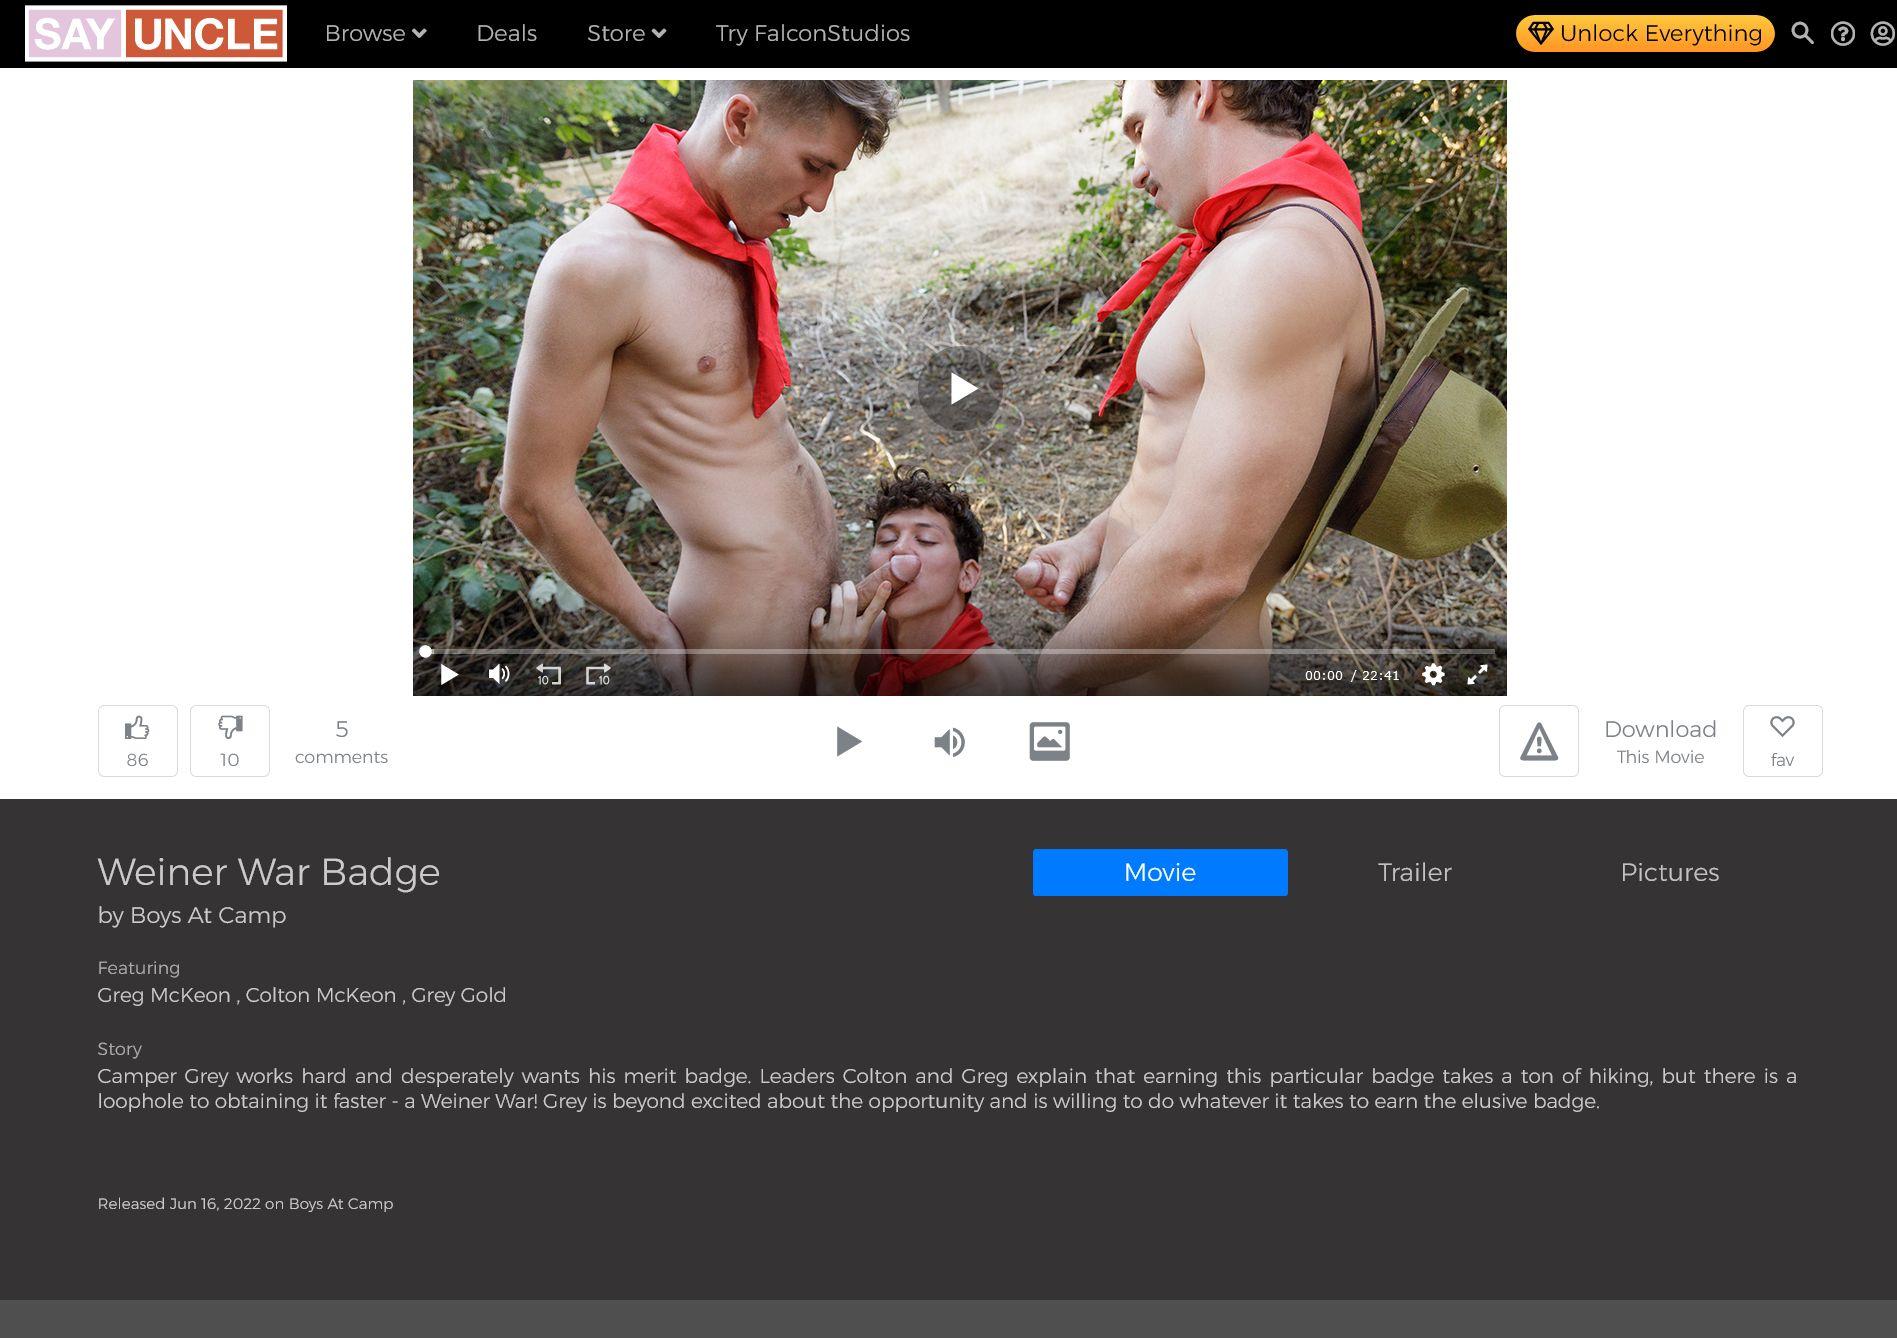Expand the Browse dropdown menu
The width and height of the screenshot is (1897, 1338).
(x=375, y=34)
